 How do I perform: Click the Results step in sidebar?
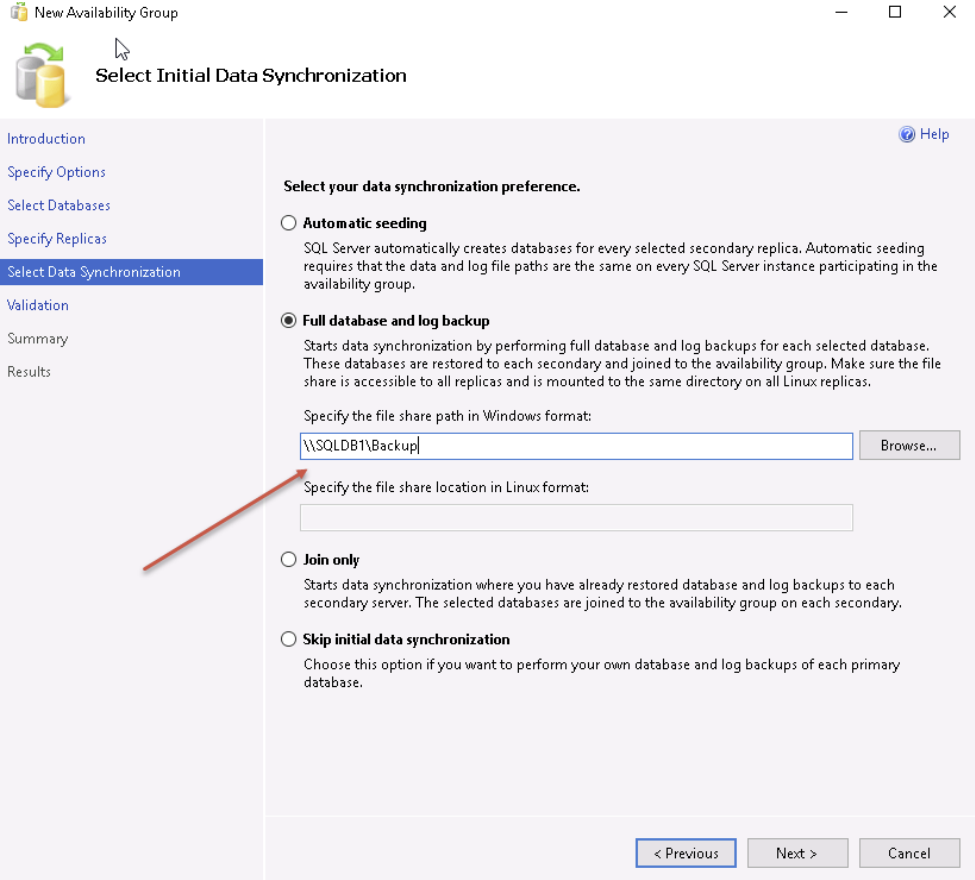click(x=29, y=372)
